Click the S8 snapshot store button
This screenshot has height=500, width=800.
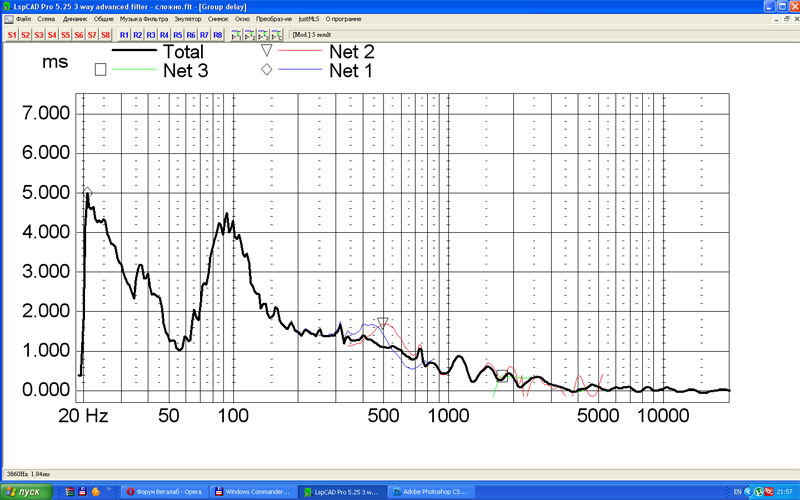point(105,35)
